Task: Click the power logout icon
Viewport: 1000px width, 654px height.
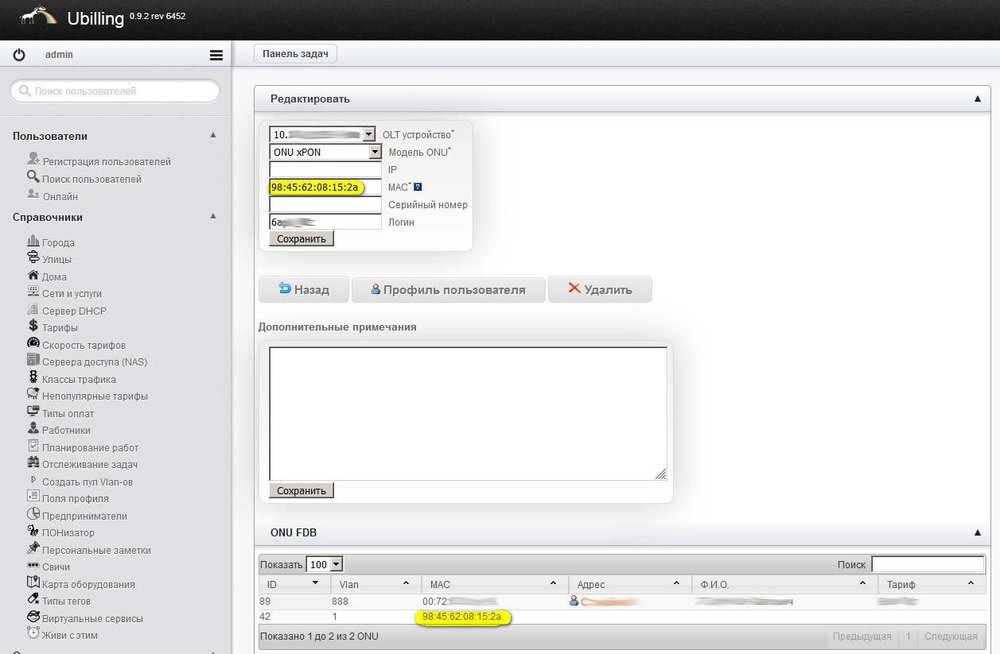Action: pyautogui.click(x=19, y=55)
